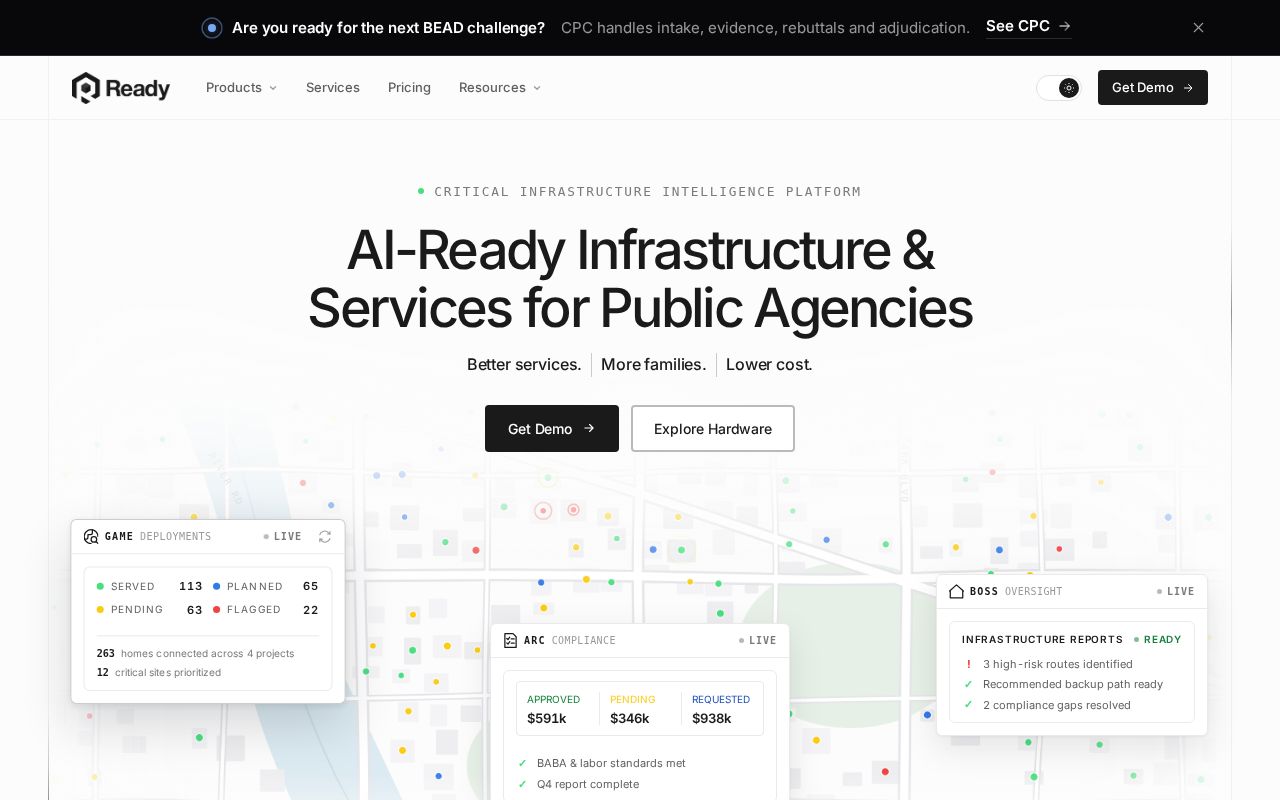The height and width of the screenshot is (800, 1280).
Task: Expand the Products menu
Action: pos(242,88)
